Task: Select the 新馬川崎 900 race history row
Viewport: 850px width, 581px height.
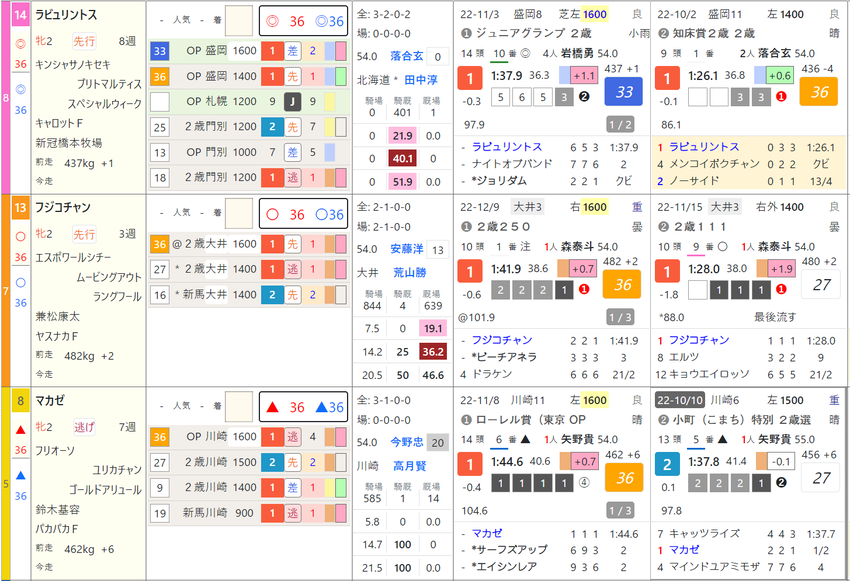Action: 249,513
